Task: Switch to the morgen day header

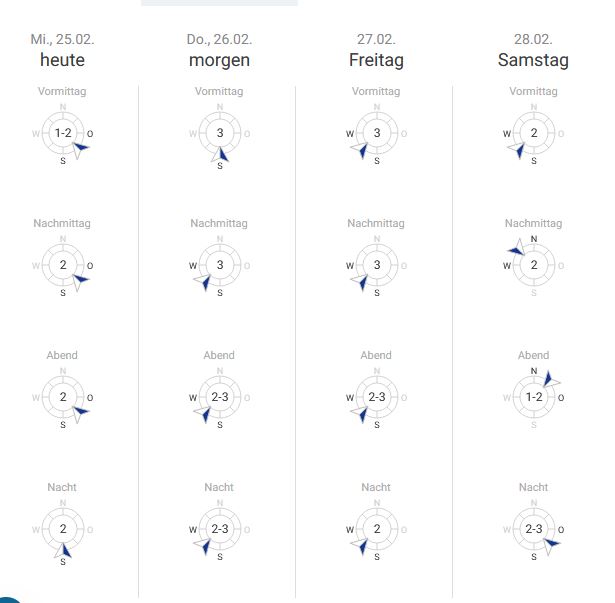Action: tap(220, 50)
